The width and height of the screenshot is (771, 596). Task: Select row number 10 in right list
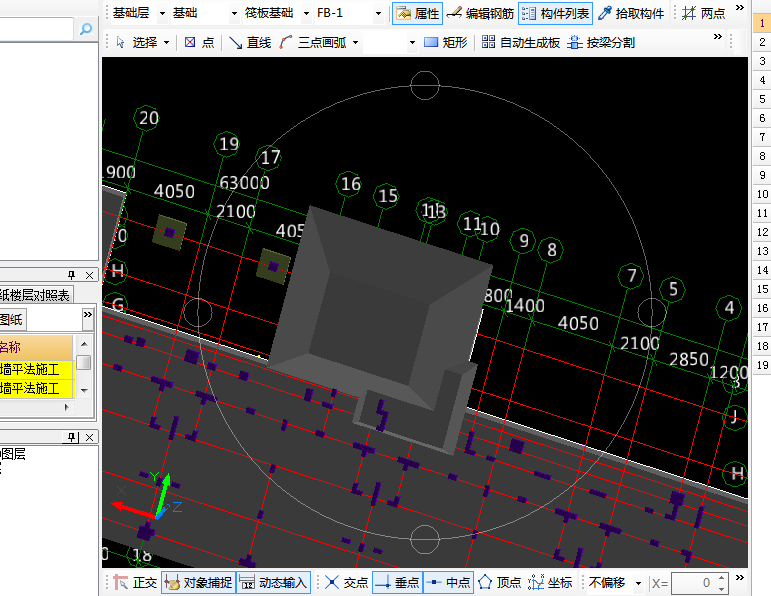click(x=762, y=194)
